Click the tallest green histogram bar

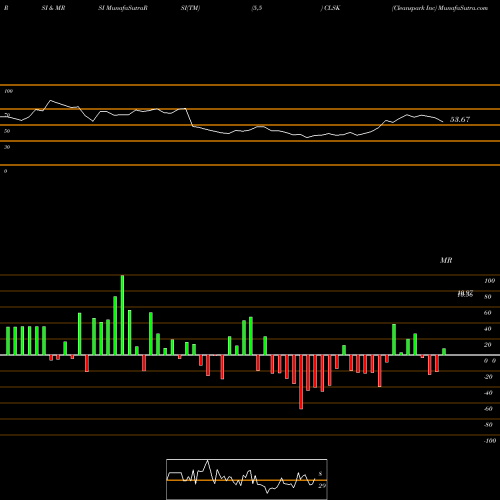(122, 315)
